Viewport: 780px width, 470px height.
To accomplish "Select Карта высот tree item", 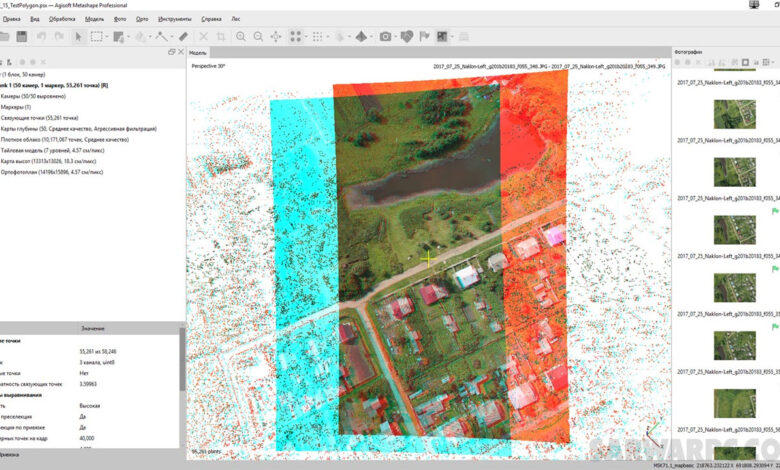I will pyautogui.click(x=48, y=161).
